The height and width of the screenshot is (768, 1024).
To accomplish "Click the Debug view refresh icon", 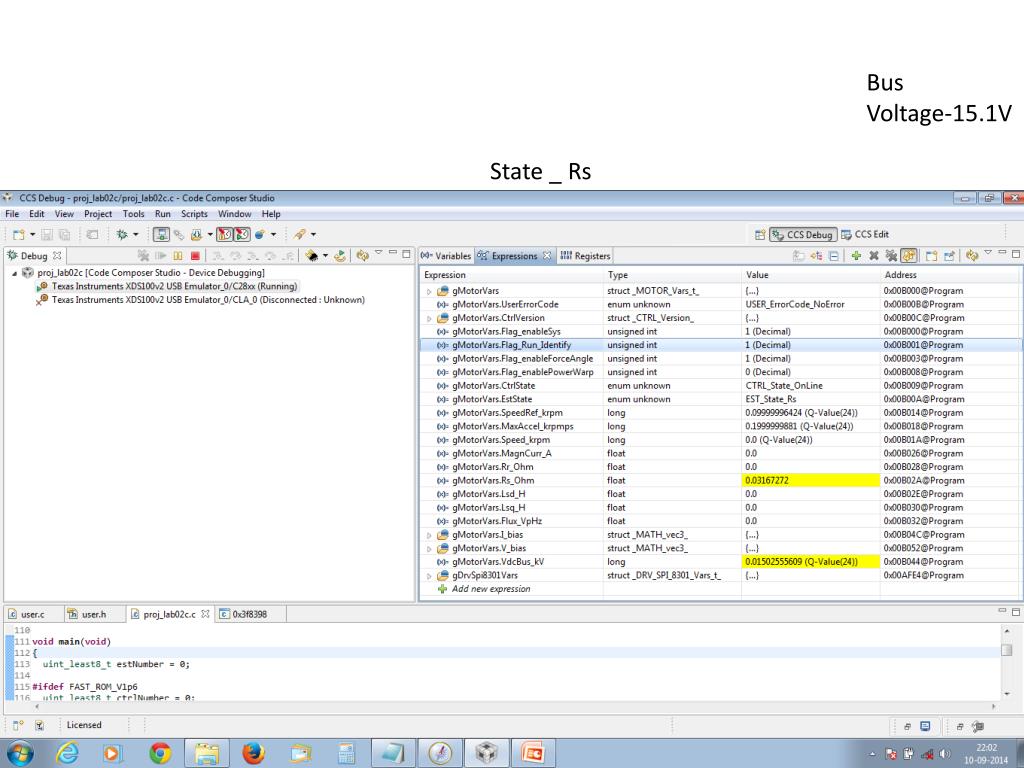I will (x=362, y=256).
